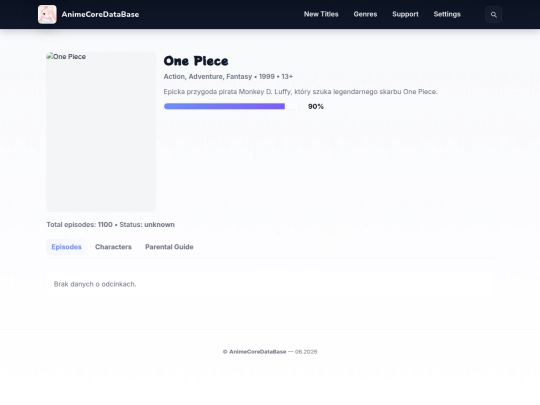This screenshot has width=540, height=405.
Task: Click the 'Total episodes: 1100' text
Action: click(x=80, y=225)
